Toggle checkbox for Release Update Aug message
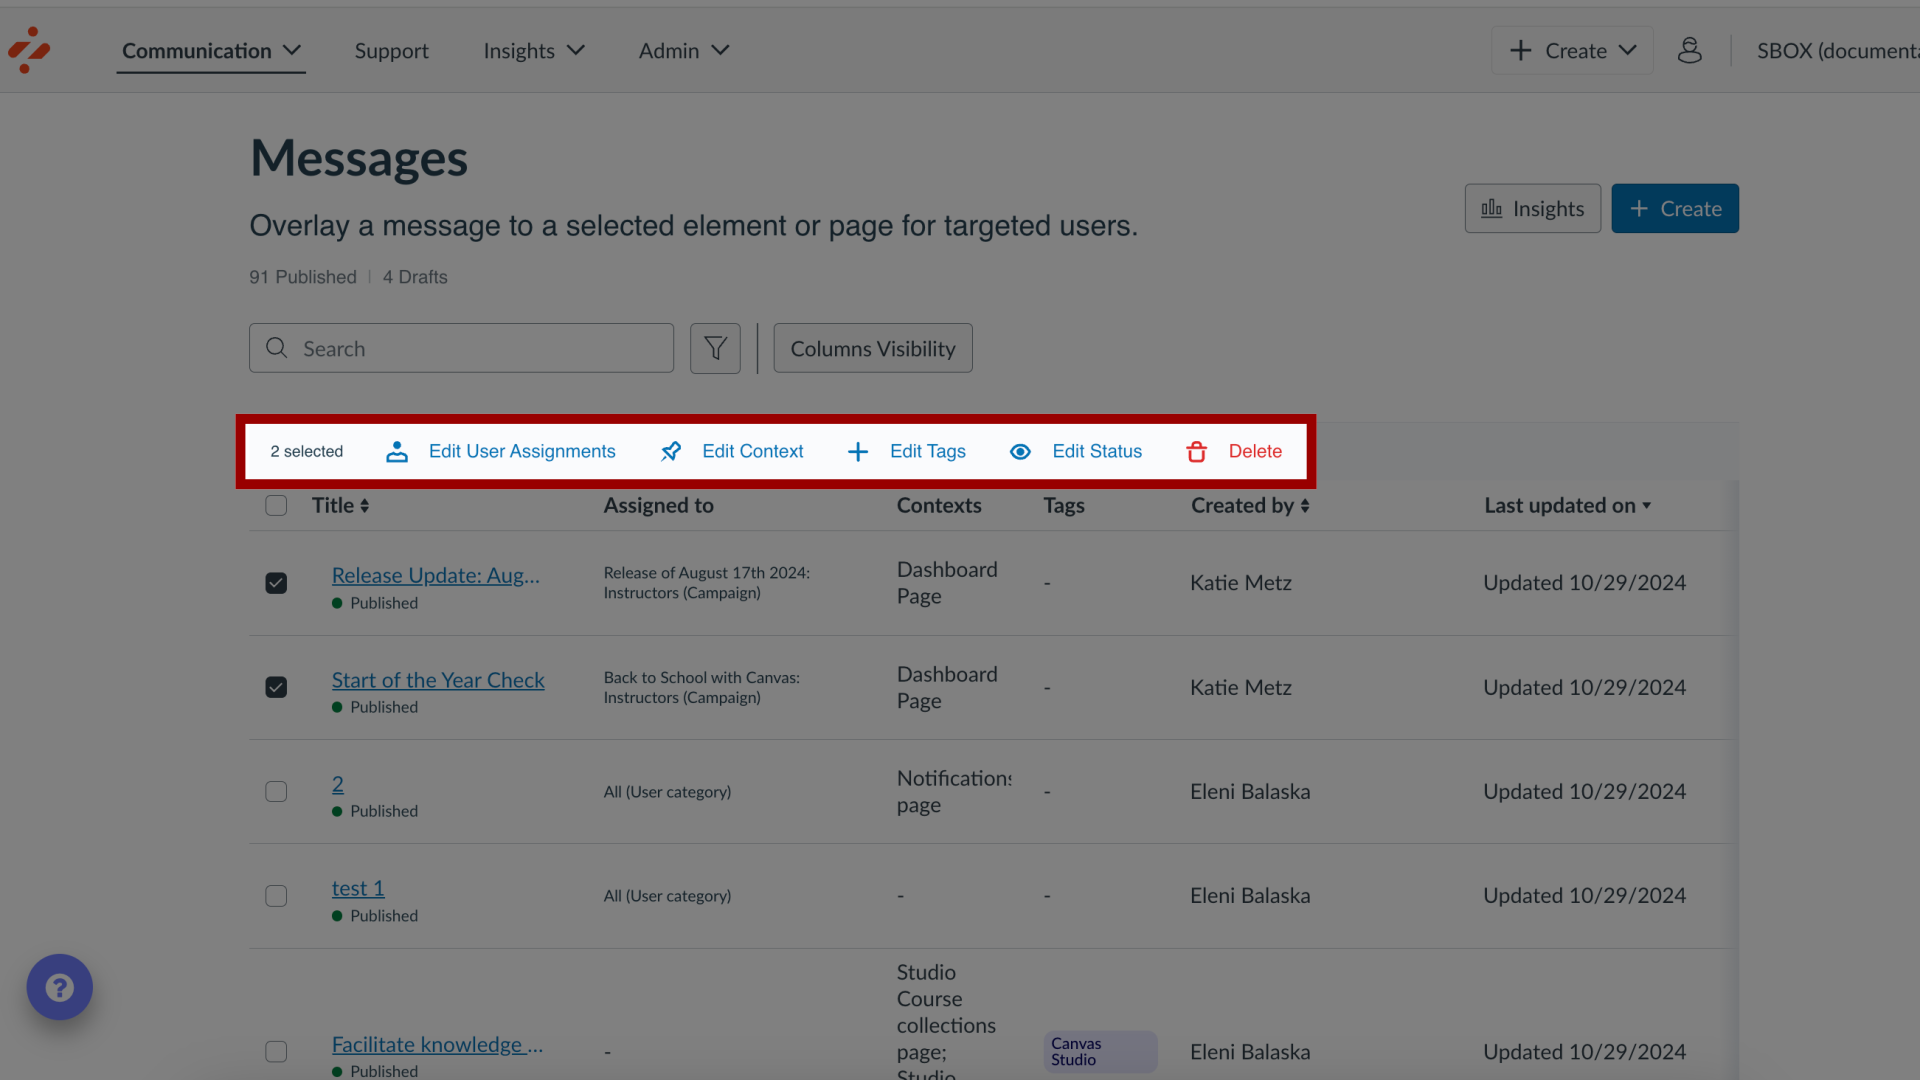This screenshot has height=1080, width=1920. (276, 583)
